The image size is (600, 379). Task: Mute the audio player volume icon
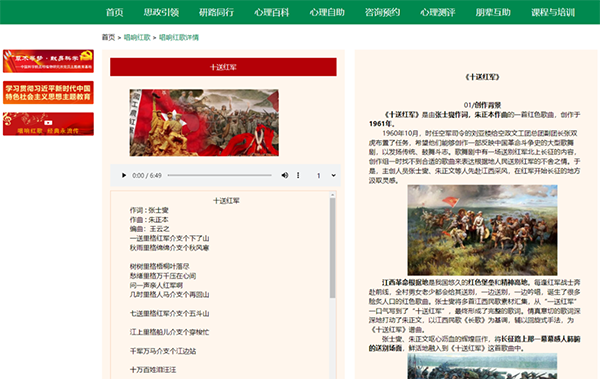click(285, 175)
